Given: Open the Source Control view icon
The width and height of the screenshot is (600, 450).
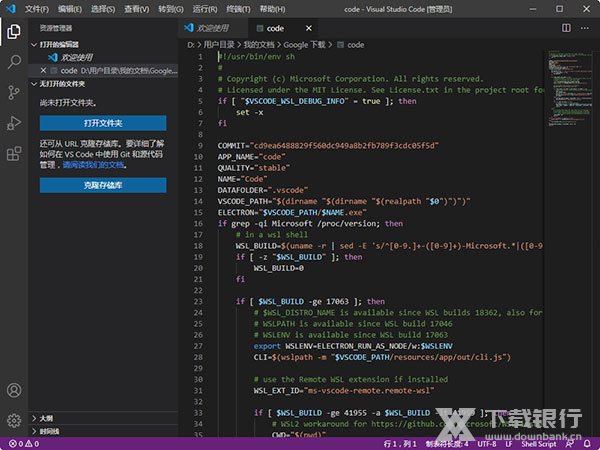Looking at the screenshot, I should (x=14, y=93).
